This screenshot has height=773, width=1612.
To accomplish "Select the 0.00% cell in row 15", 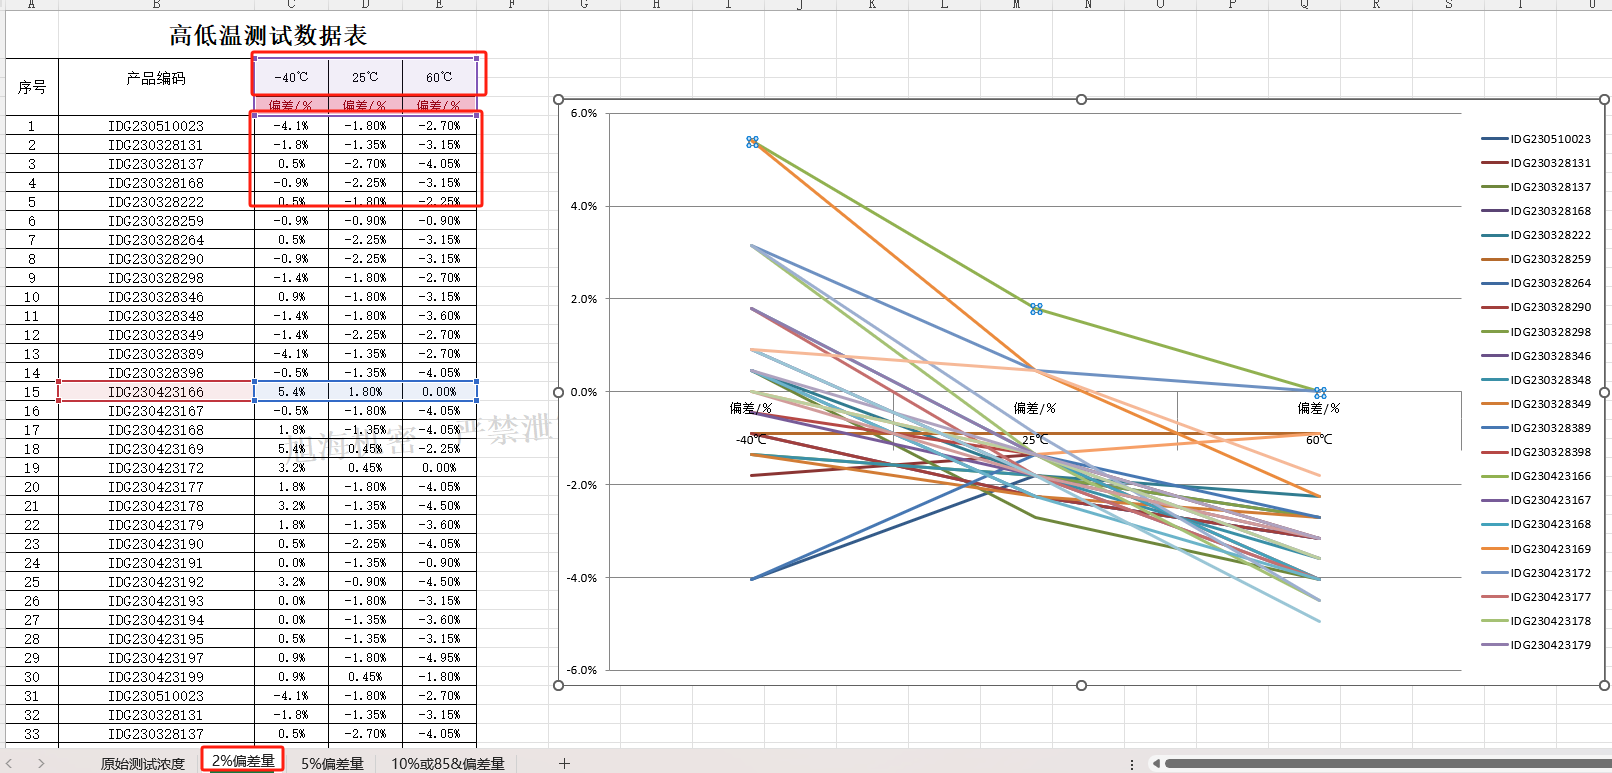I will [439, 392].
